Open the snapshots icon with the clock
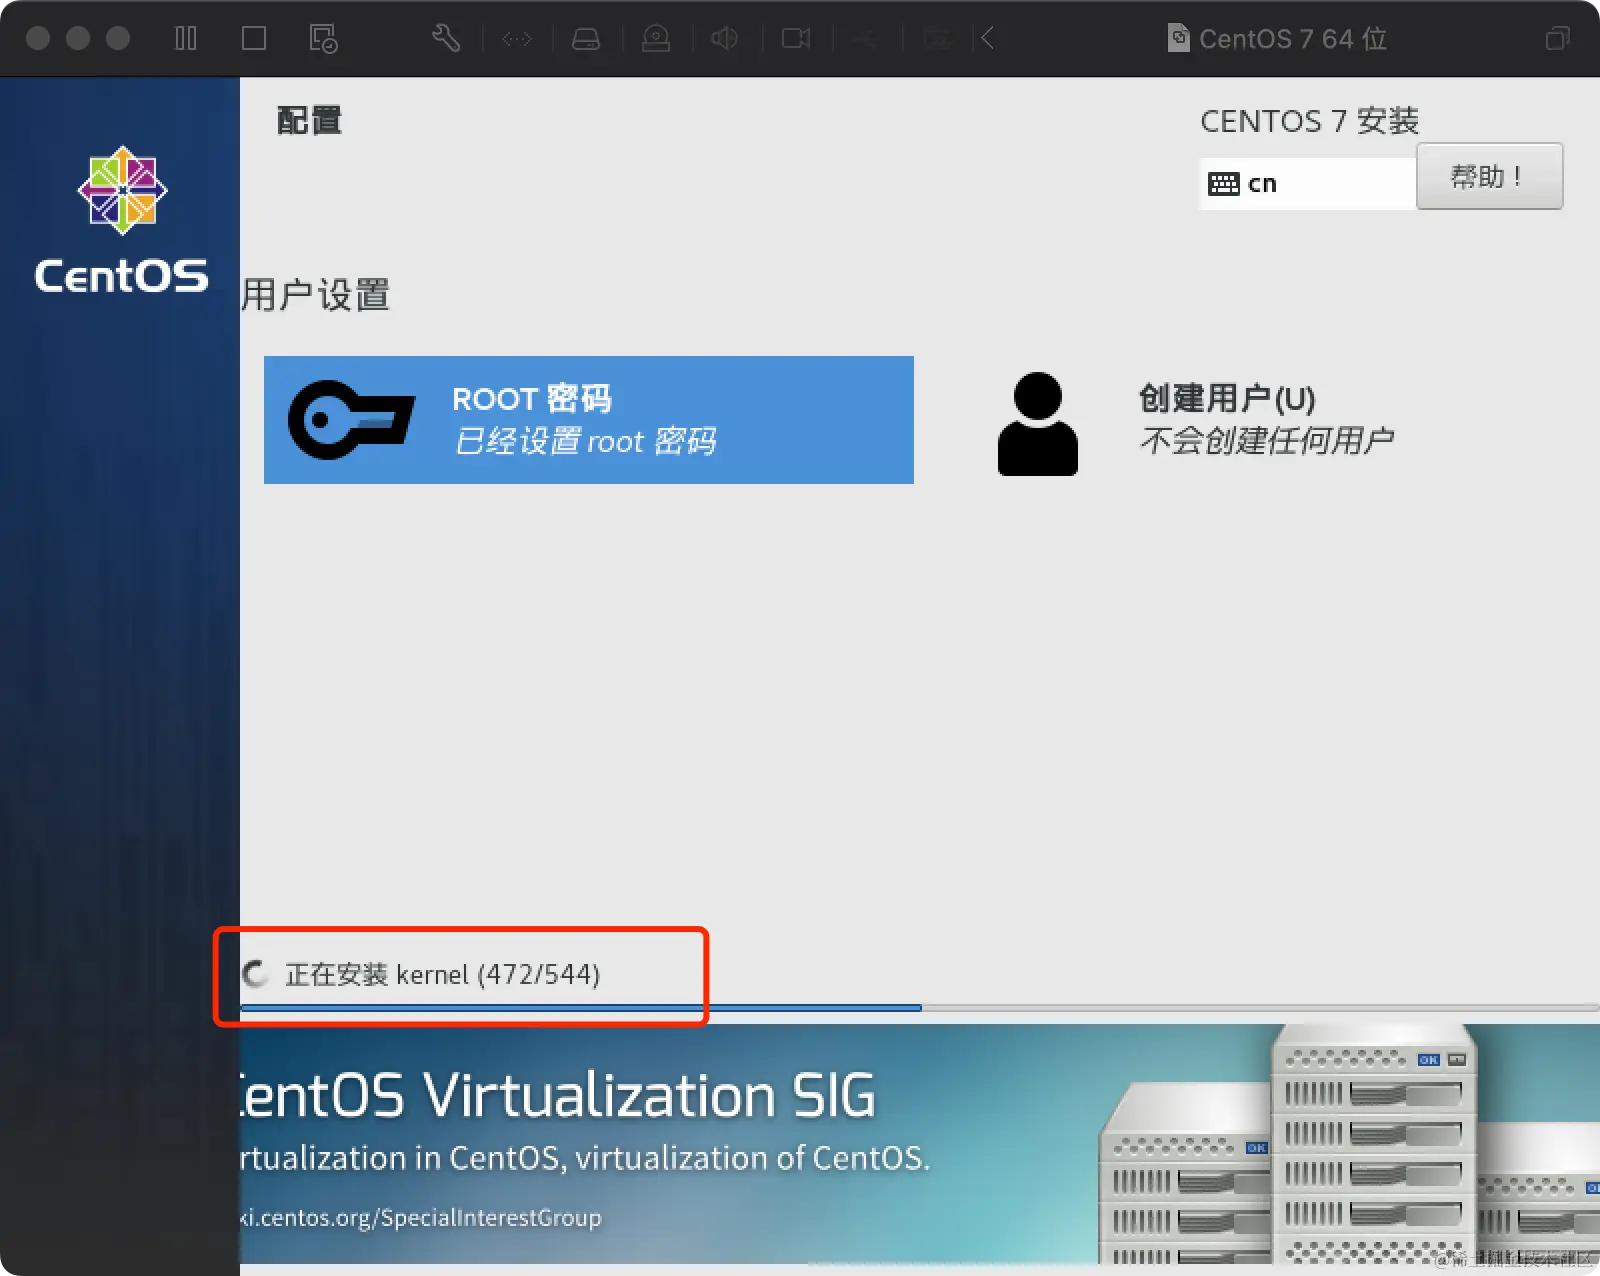This screenshot has width=1600, height=1276. (323, 38)
